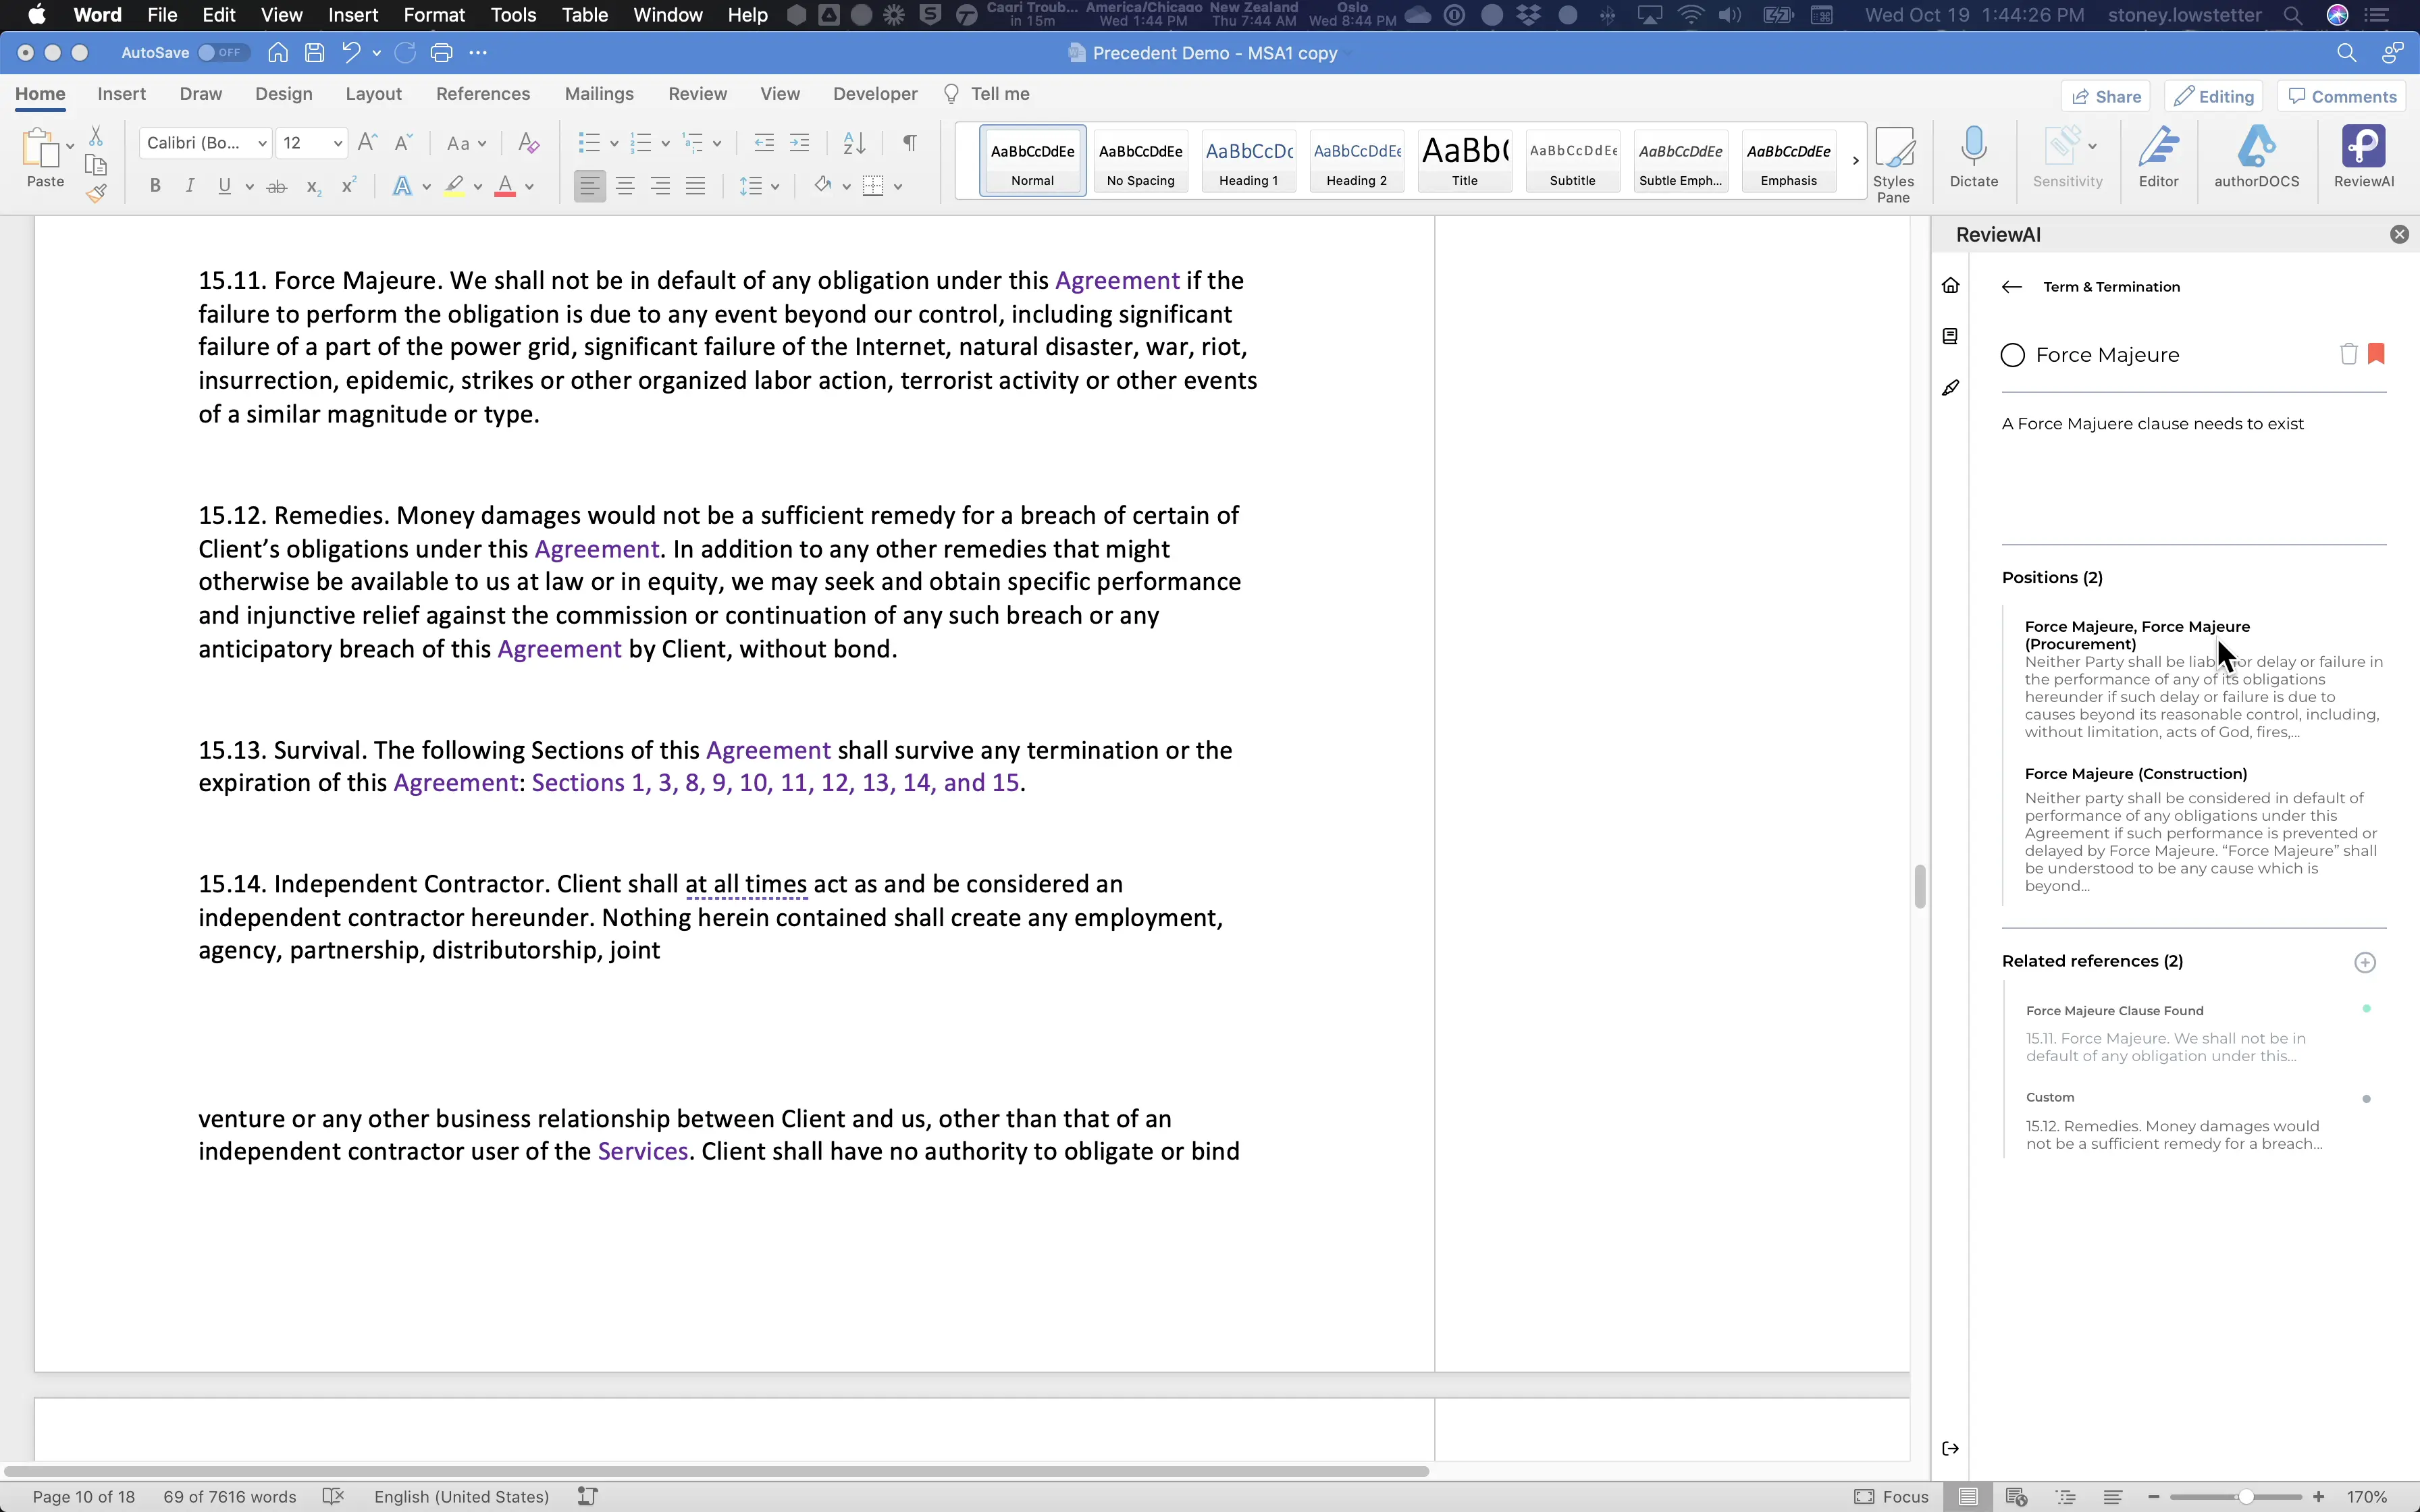Viewport: 2420px width, 1512px height.
Task: Go back using the arrow beside Term & Termination
Action: pos(2012,287)
